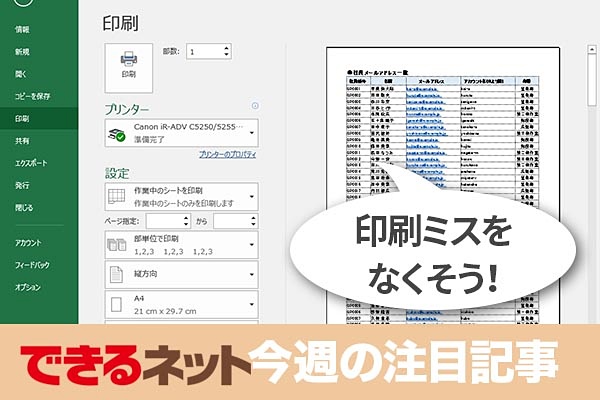Open the 共有 sidebar entry
The image size is (600, 400).
[x=22, y=141]
